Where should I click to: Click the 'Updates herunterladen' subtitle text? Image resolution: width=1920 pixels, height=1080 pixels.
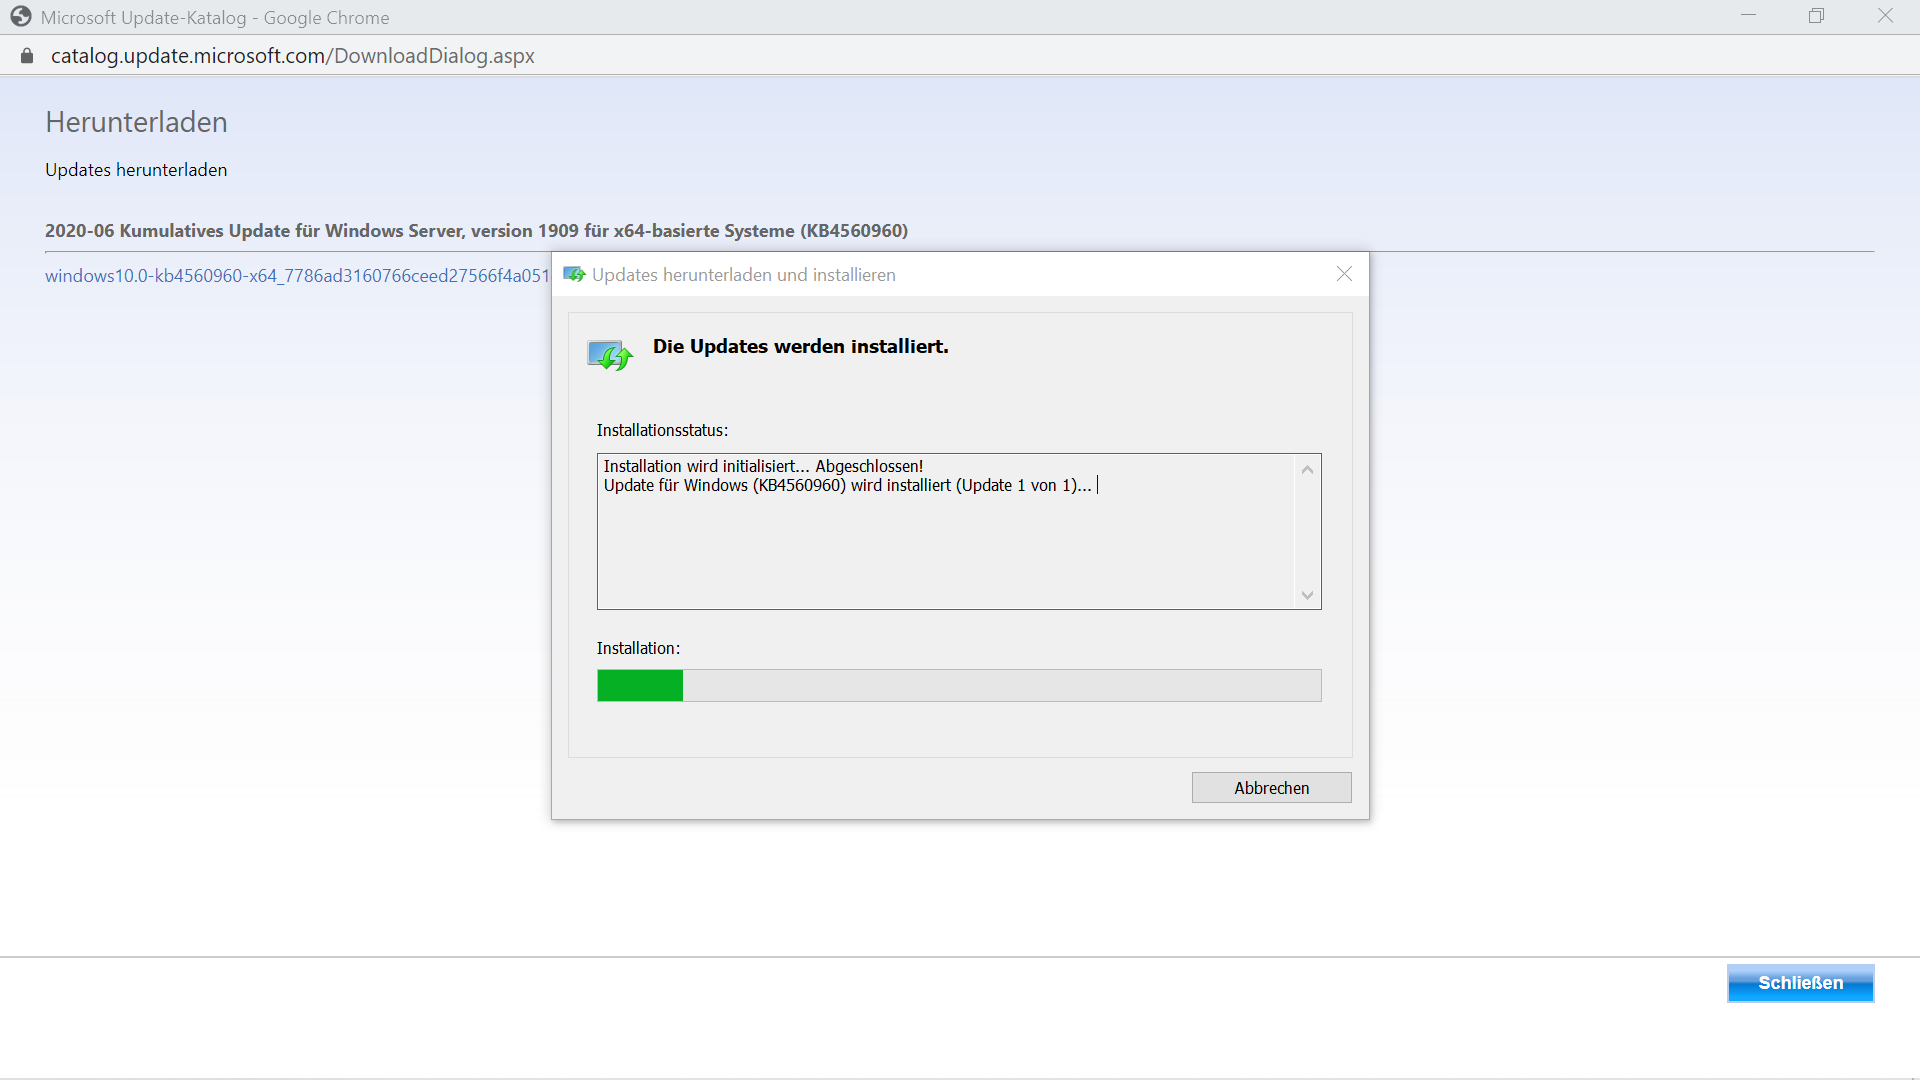pyautogui.click(x=136, y=170)
